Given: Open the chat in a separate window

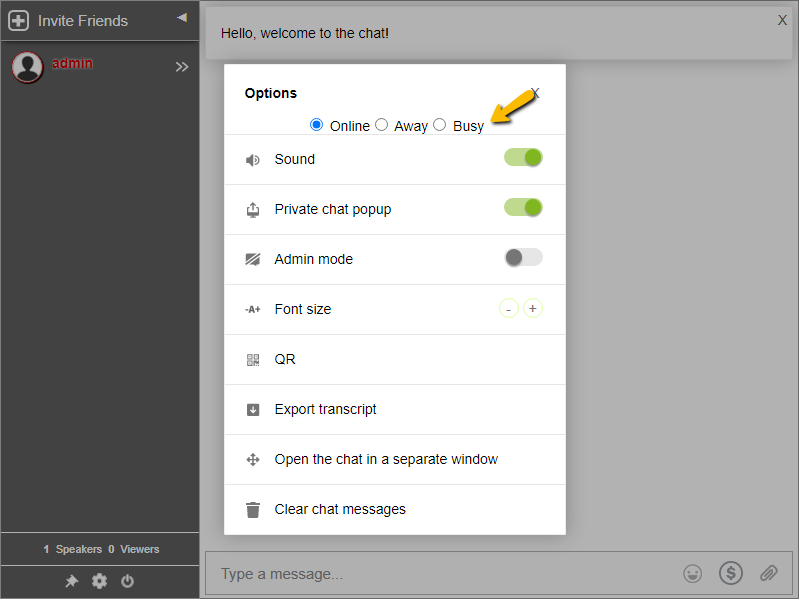Looking at the screenshot, I should (x=395, y=459).
